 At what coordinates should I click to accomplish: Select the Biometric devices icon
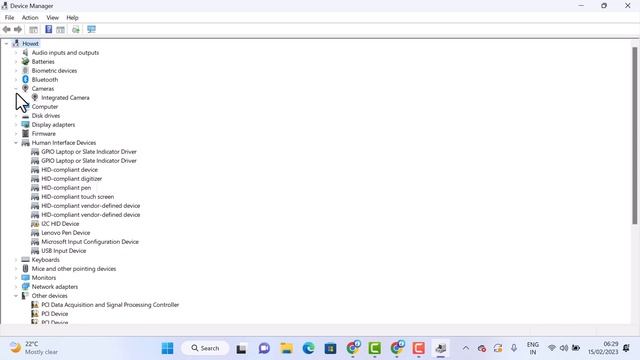pyautogui.click(x=25, y=71)
